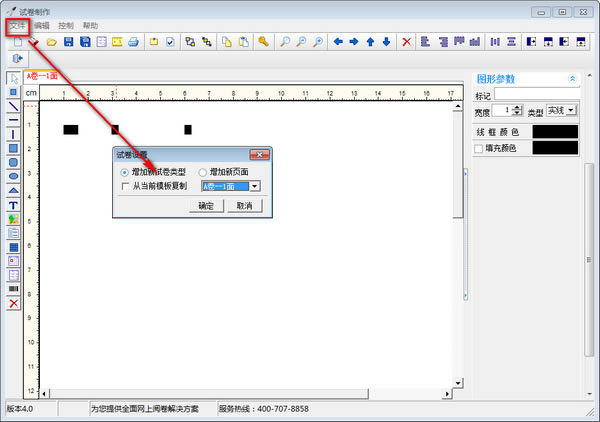Select the ellipse shape tool in sidebar
Image resolution: width=600 pixels, height=422 pixels.
[x=14, y=176]
